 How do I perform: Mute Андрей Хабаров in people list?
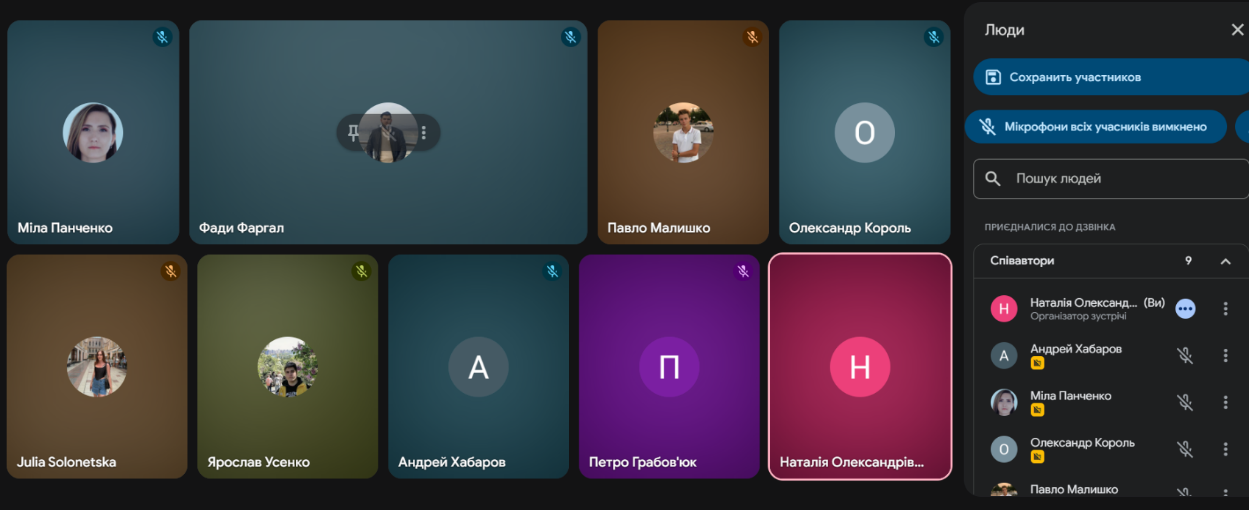1185,355
